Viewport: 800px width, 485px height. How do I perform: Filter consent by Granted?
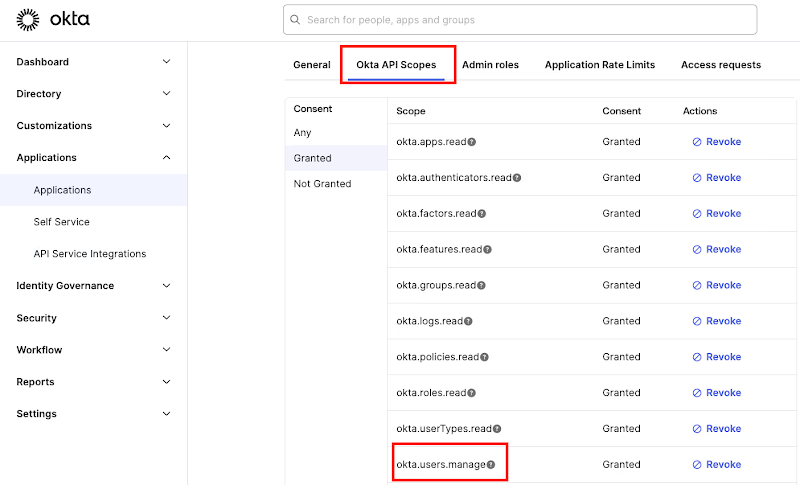[336, 158]
